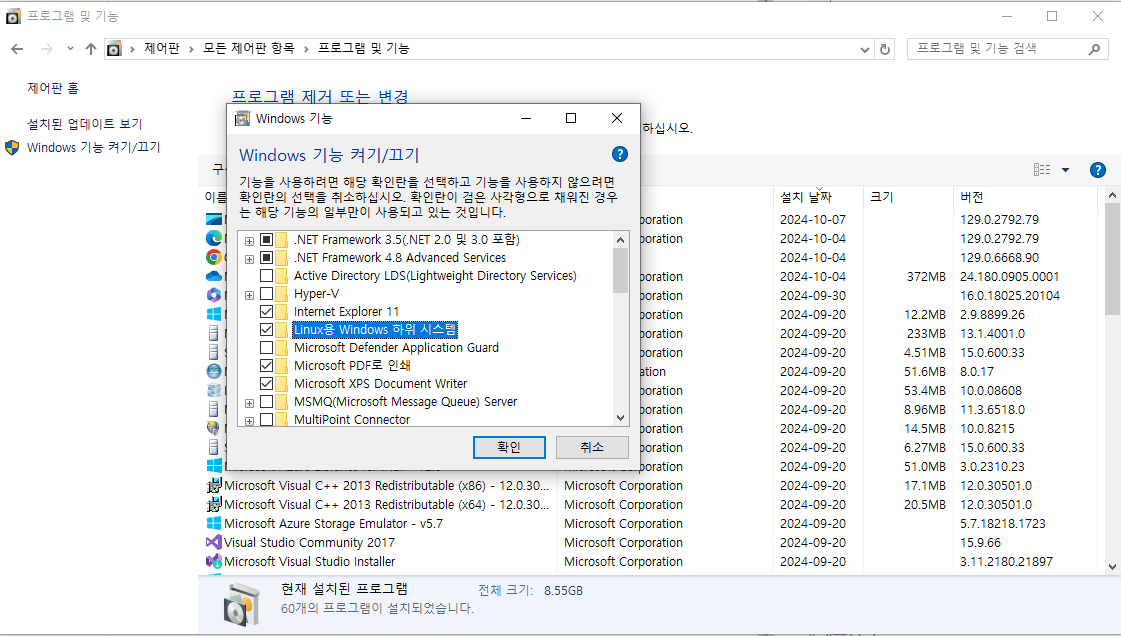This screenshot has height=636, width=1121.
Task: Open Windows Features help icon
Action: (620, 154)
